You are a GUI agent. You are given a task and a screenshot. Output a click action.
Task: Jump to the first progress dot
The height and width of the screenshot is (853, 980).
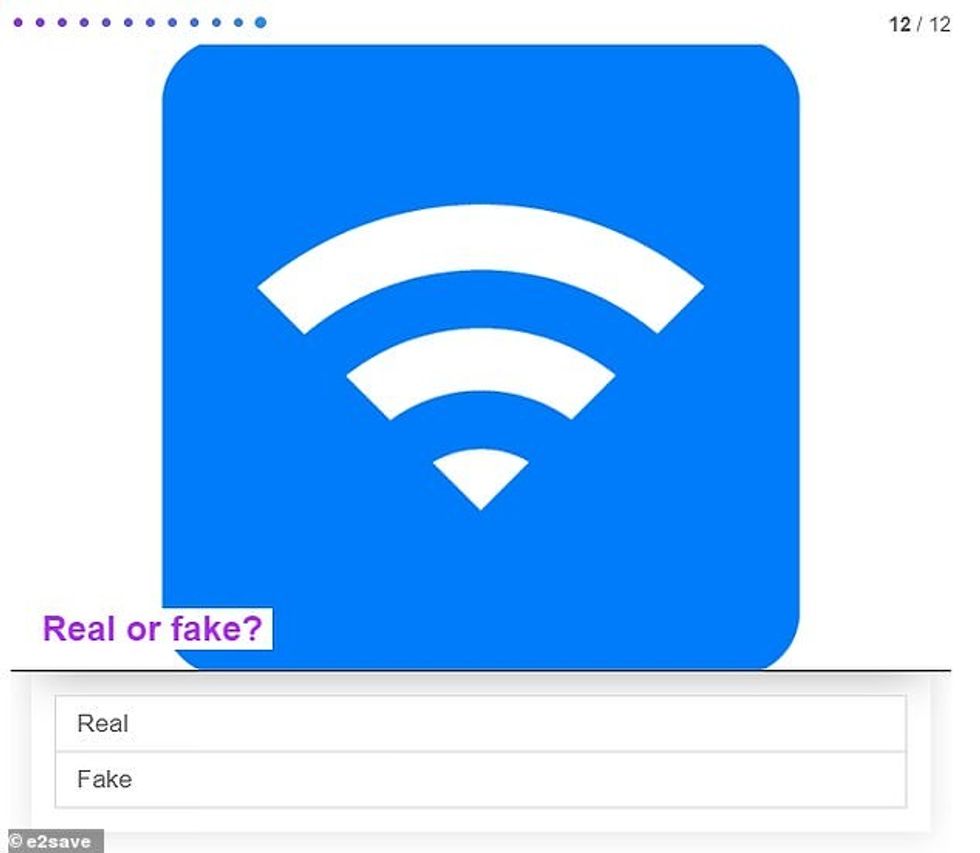[x=18, y=22]
